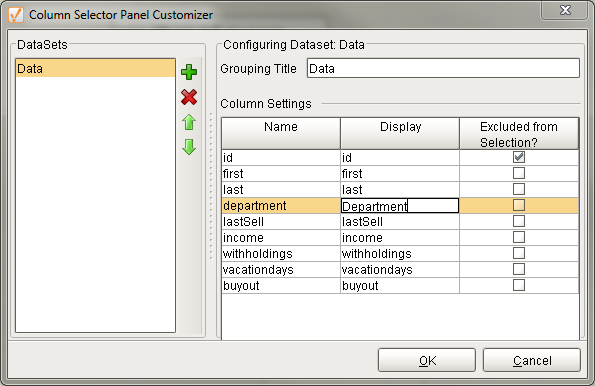Move dataset up with green up arrow
Image resolution: width=595 pixels, height=386 pixels.
pos(189,122)
